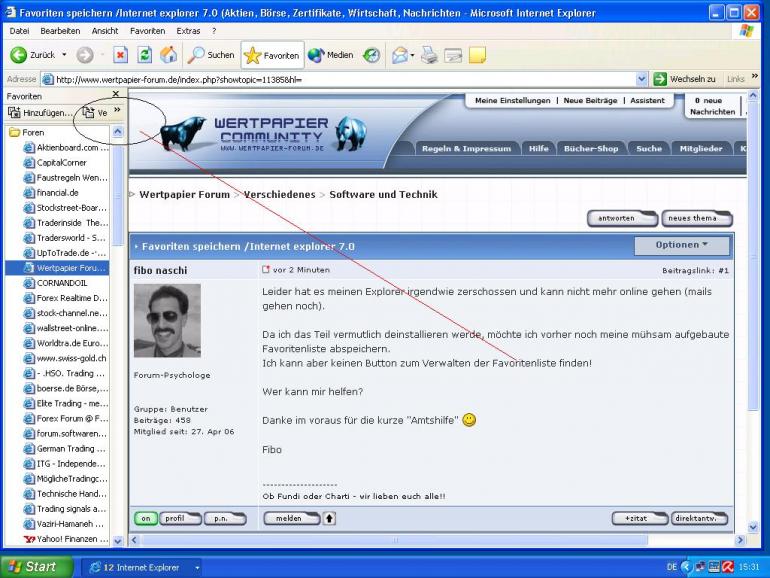This screenshot has height=578, width=770.
Task: Open the Optionen dropdown
Action: (682, 245)
